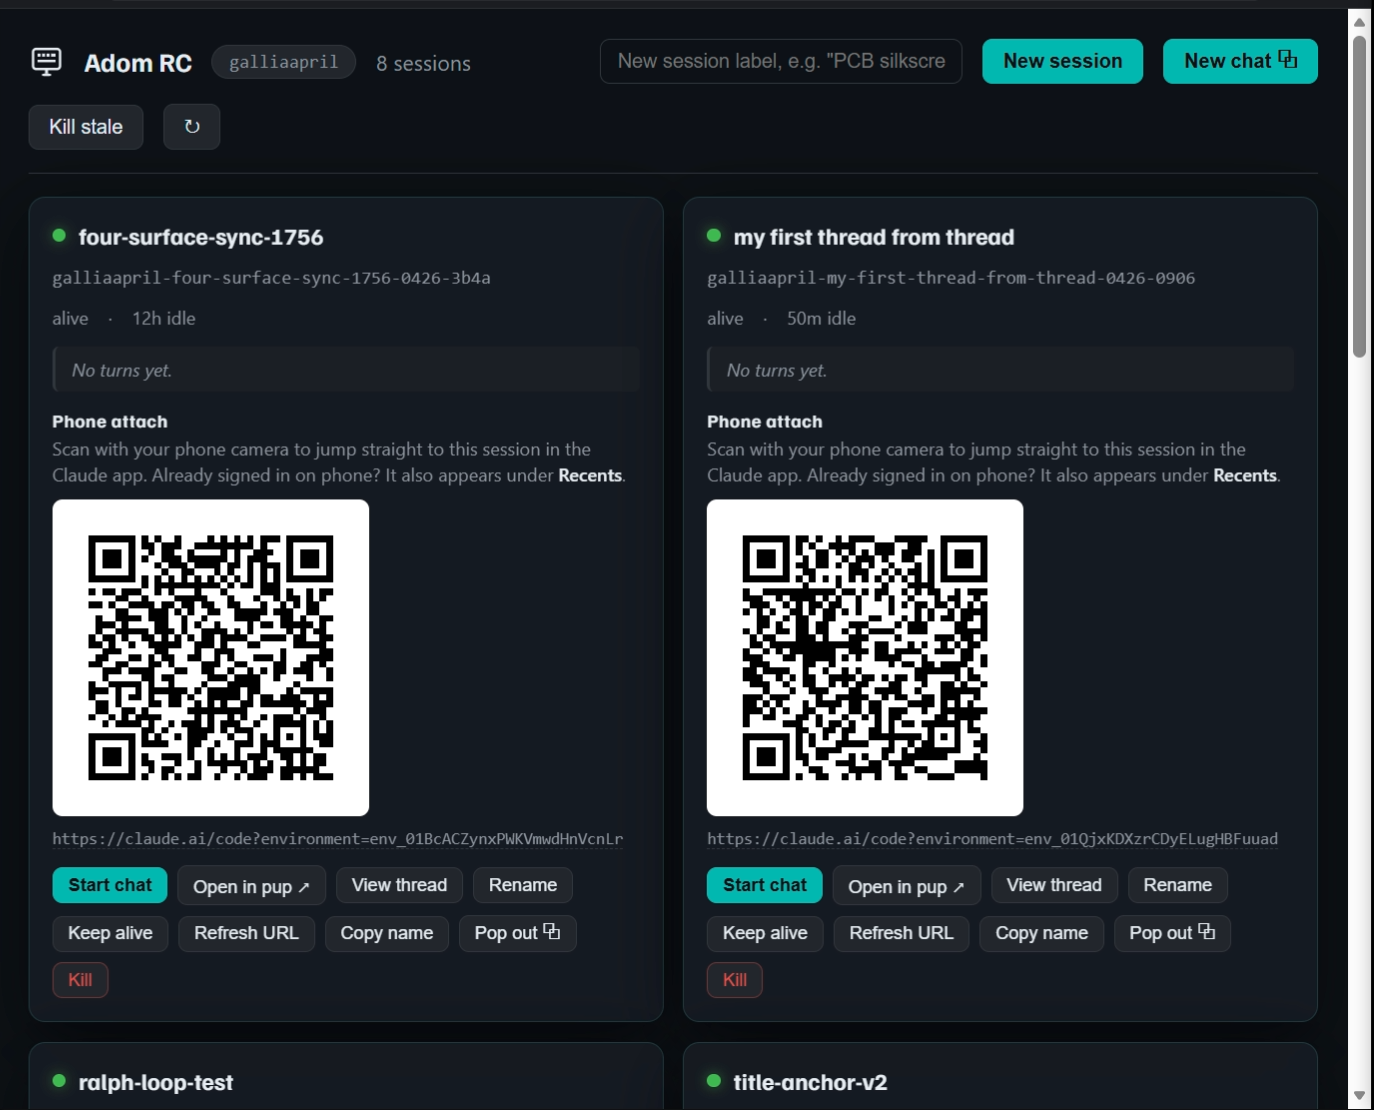Refresh URL for four-surface-sync-1756
Image resolution: width=1374 pixels, height=1110 pixels.
246,933
